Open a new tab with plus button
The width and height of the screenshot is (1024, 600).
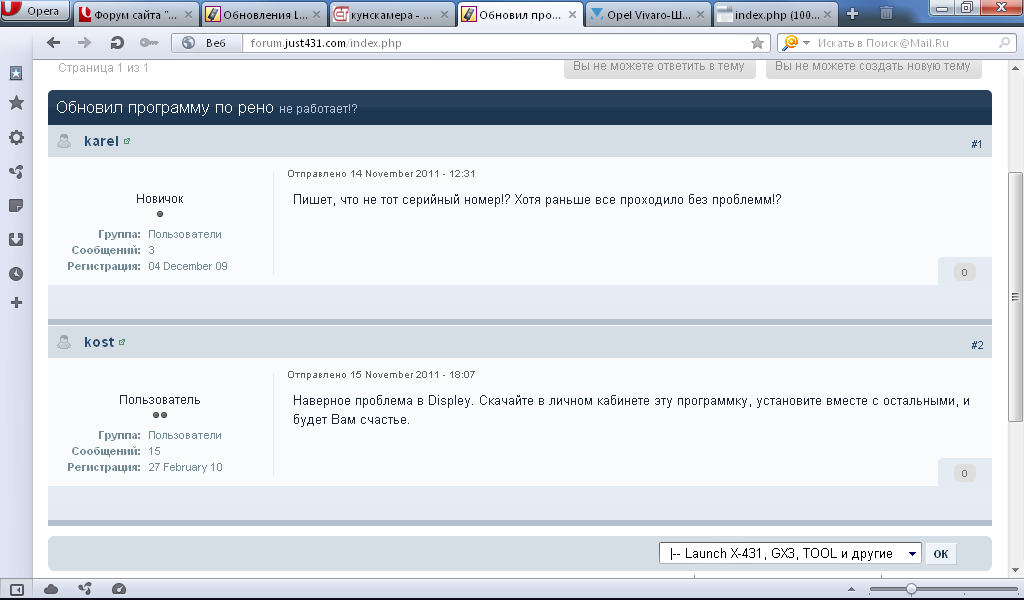tap(852, 13)
